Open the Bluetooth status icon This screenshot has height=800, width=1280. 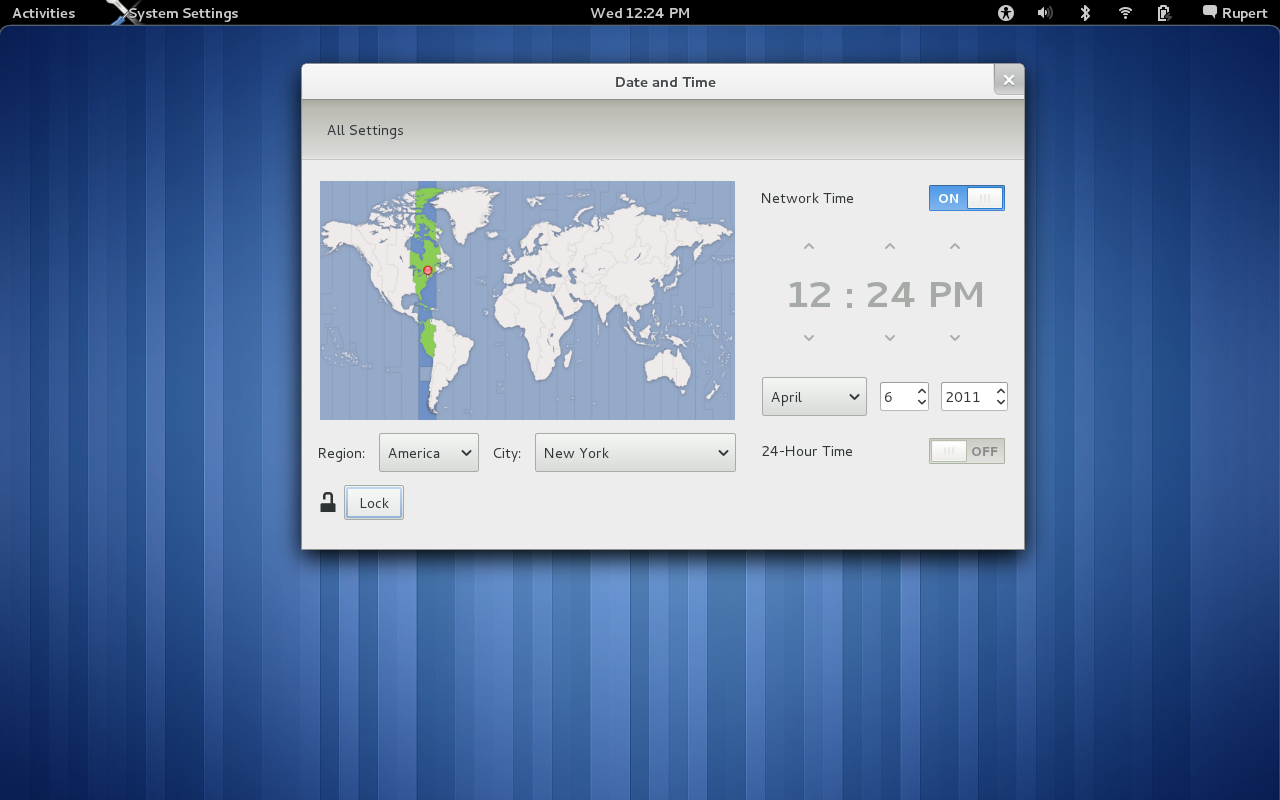[1085, 13]
